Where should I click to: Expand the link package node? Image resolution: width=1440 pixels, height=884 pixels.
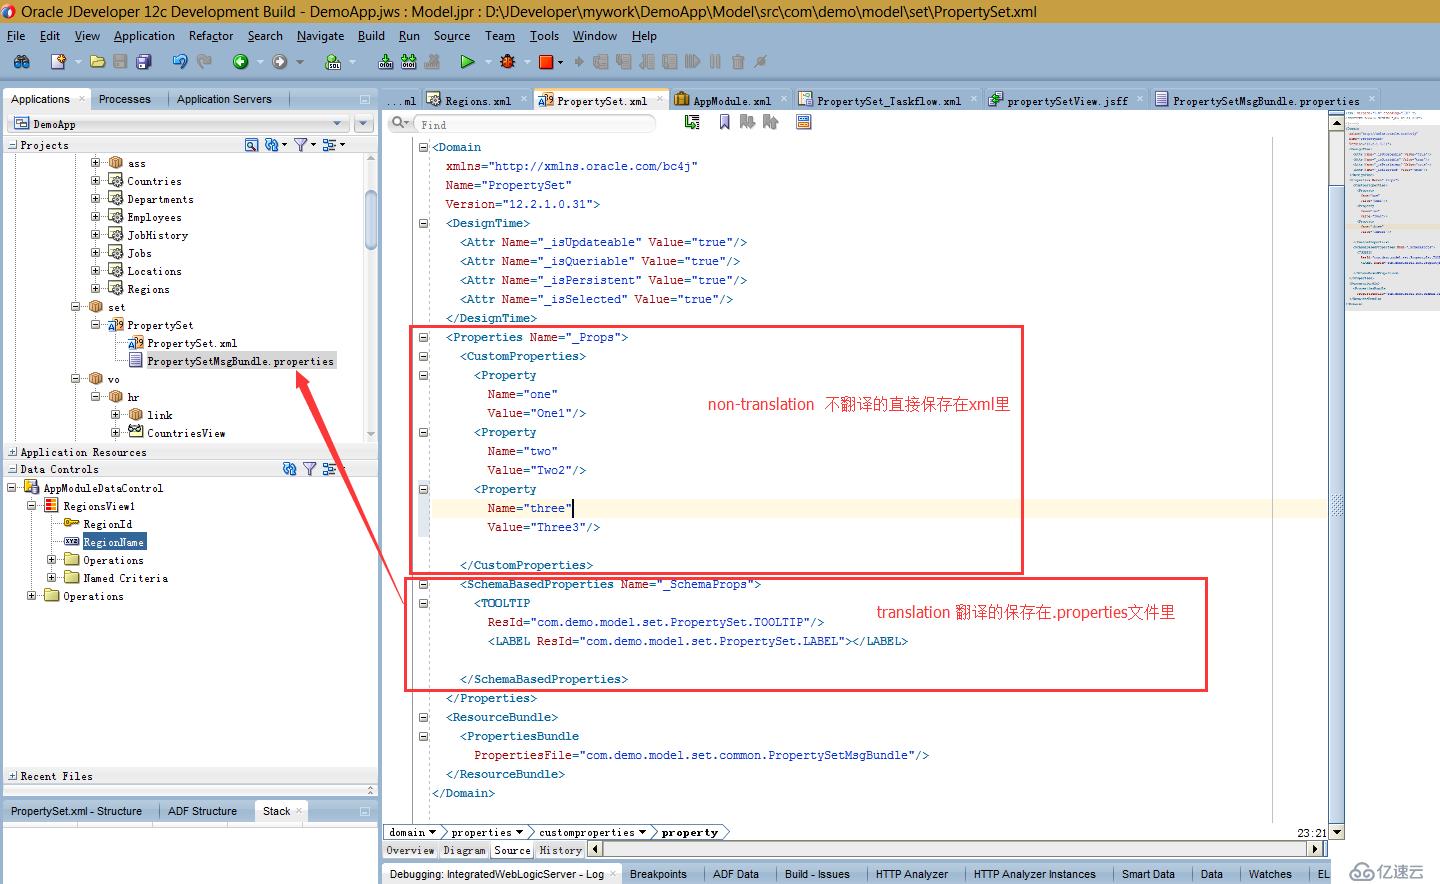point(116,415)
